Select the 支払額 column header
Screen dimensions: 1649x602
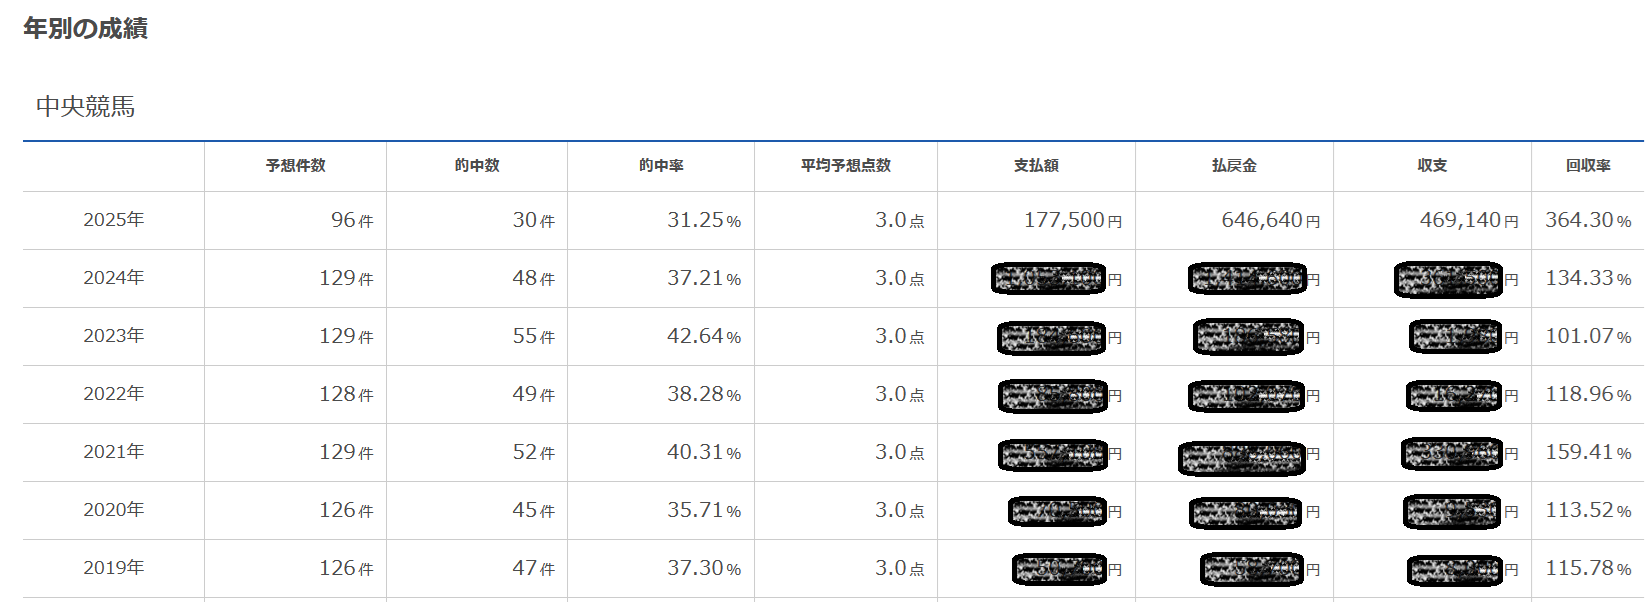[x=1036, y=166]
